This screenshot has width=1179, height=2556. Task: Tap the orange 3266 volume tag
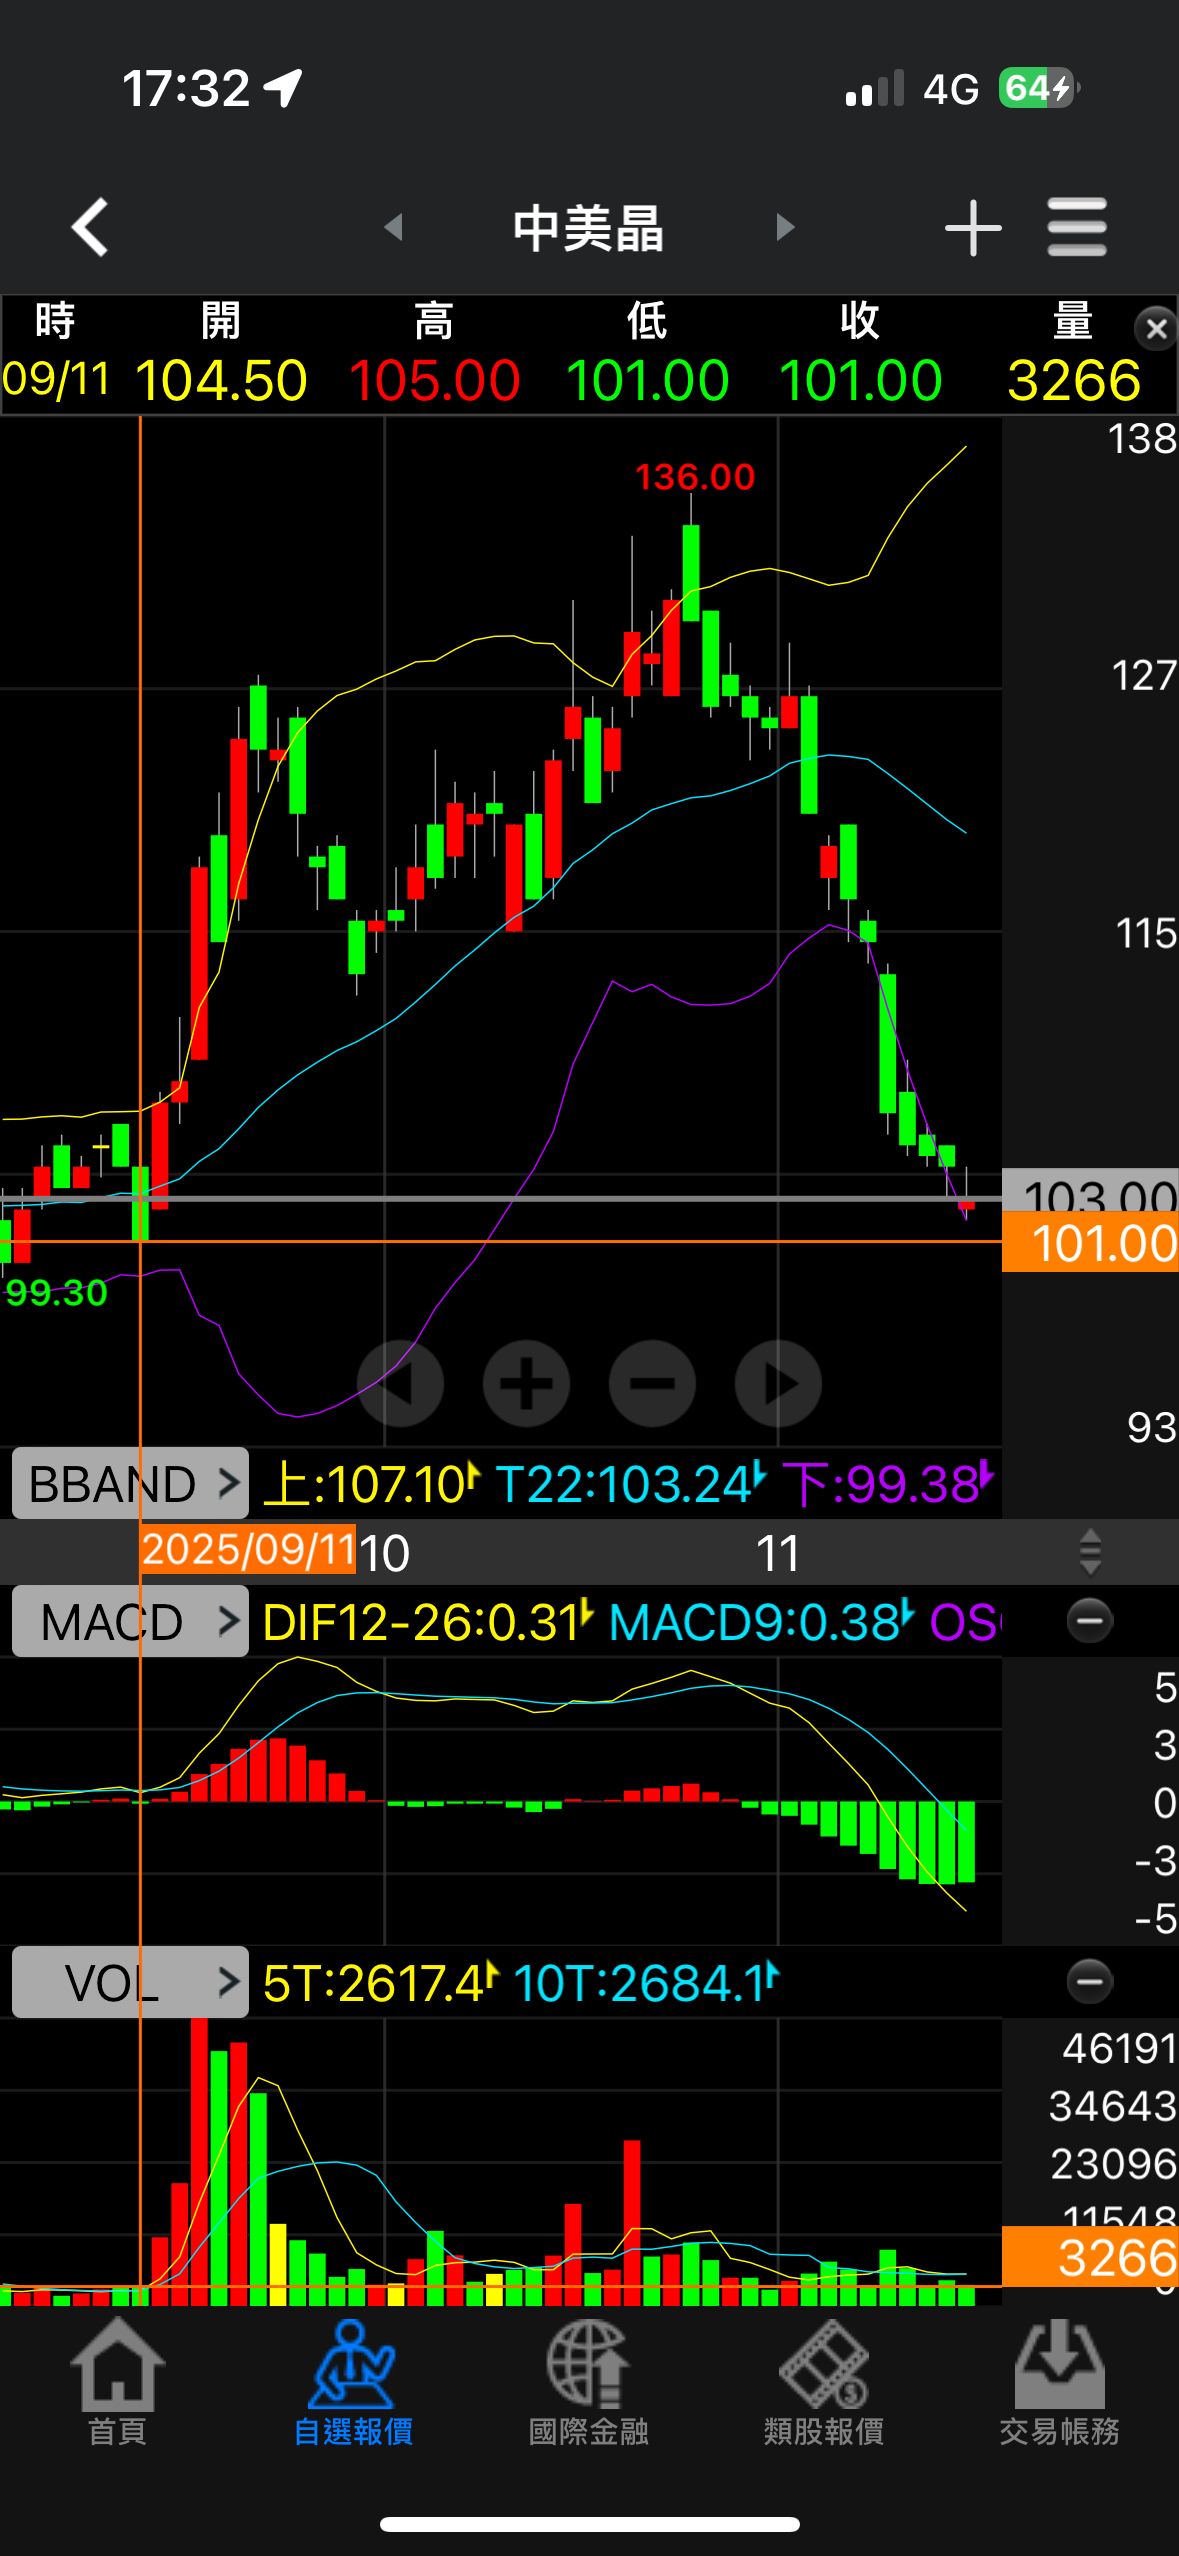tap(1090, 2257)
